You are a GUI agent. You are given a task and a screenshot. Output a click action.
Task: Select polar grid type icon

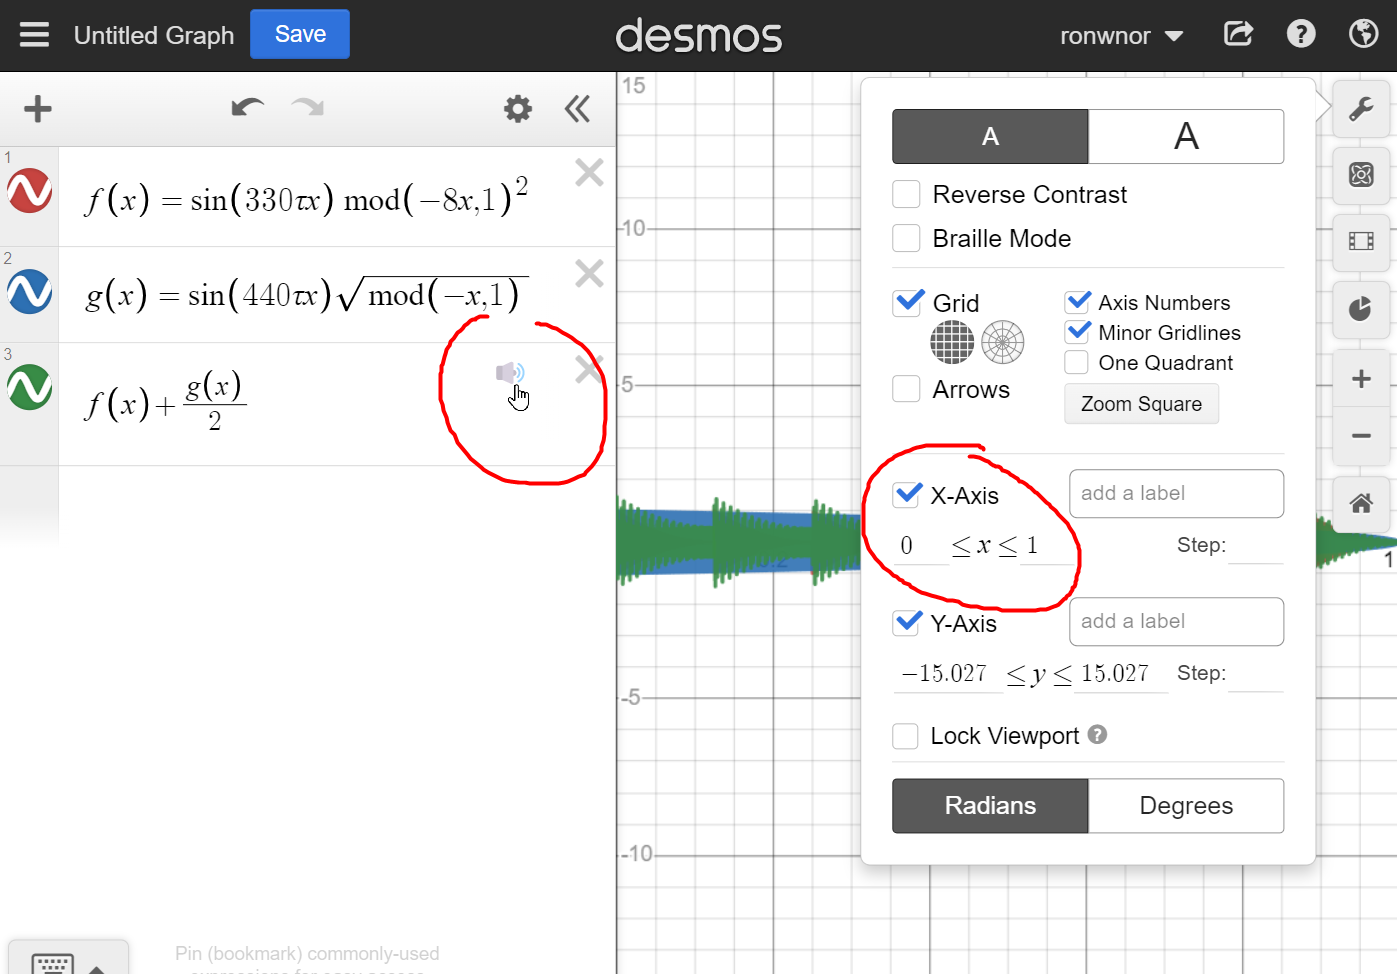[1003, 343]
